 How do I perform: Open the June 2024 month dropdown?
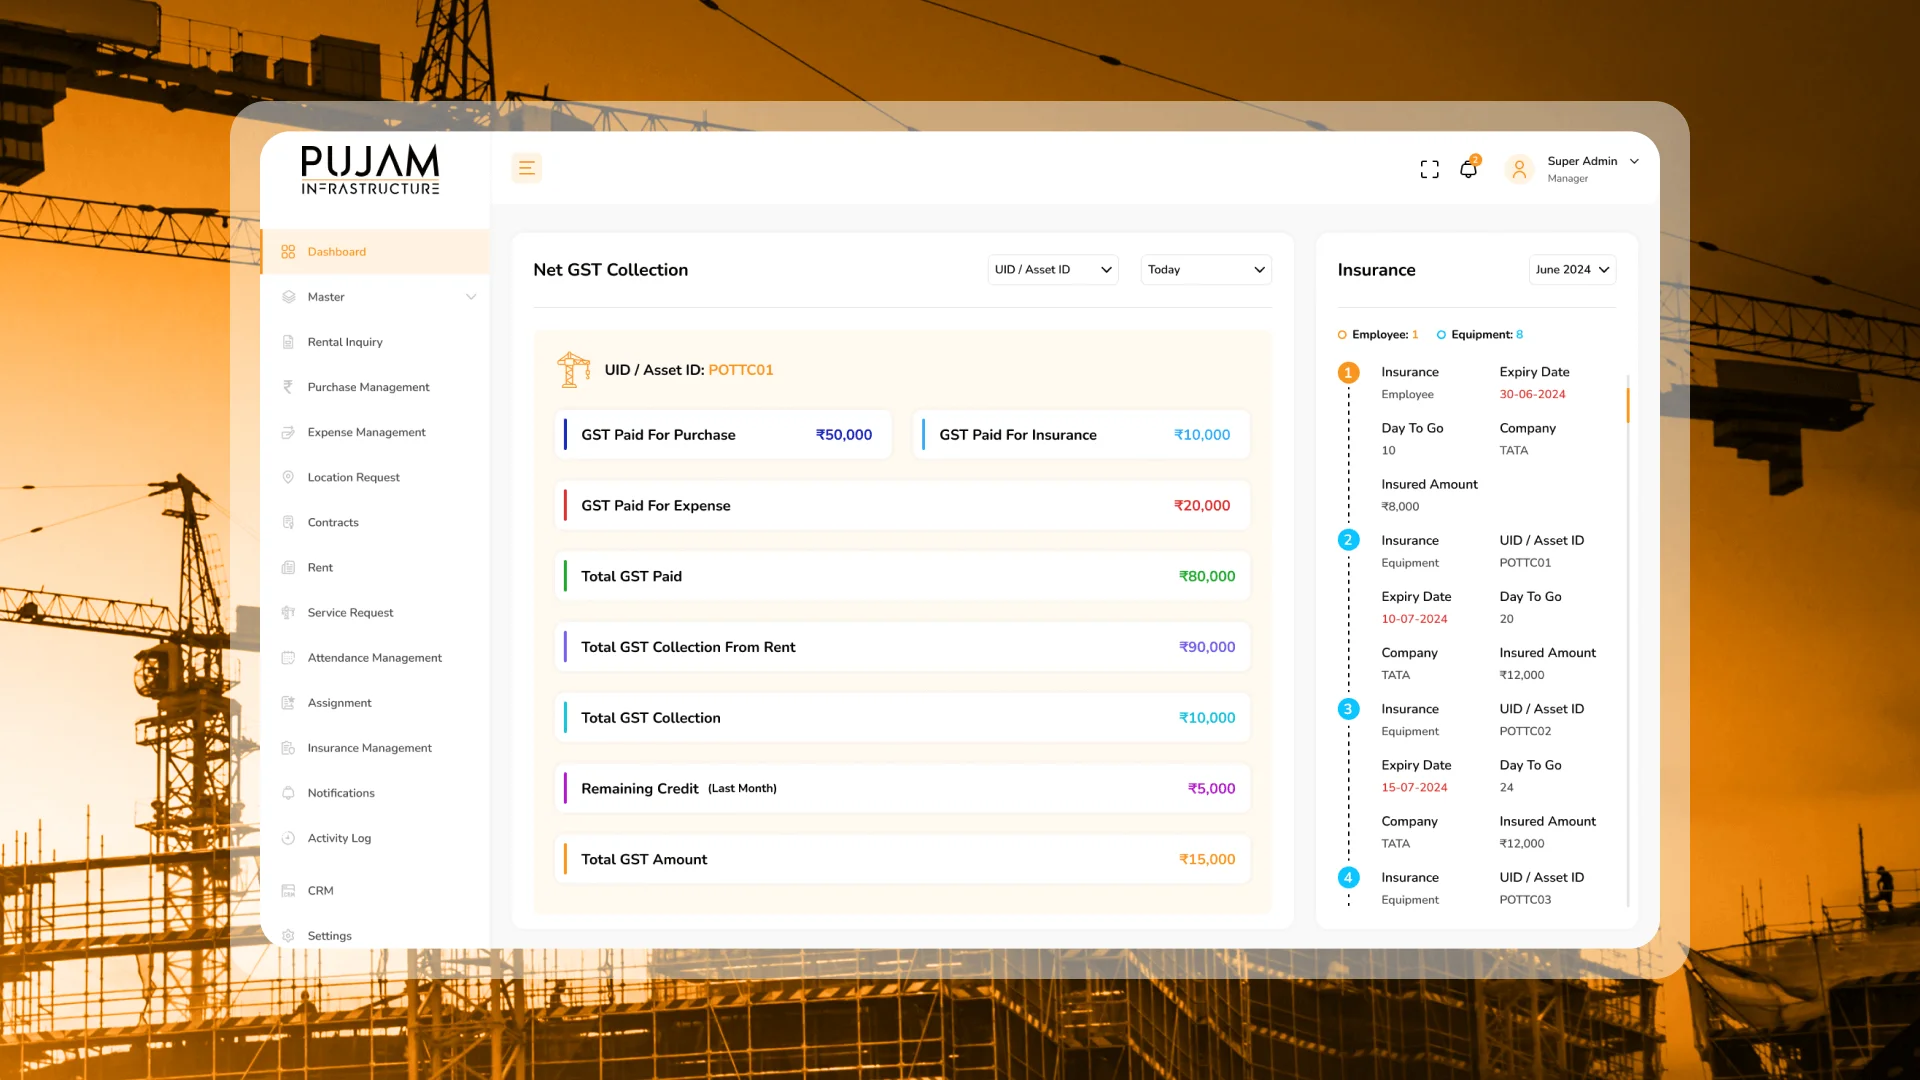click(x=1571, y=270)
